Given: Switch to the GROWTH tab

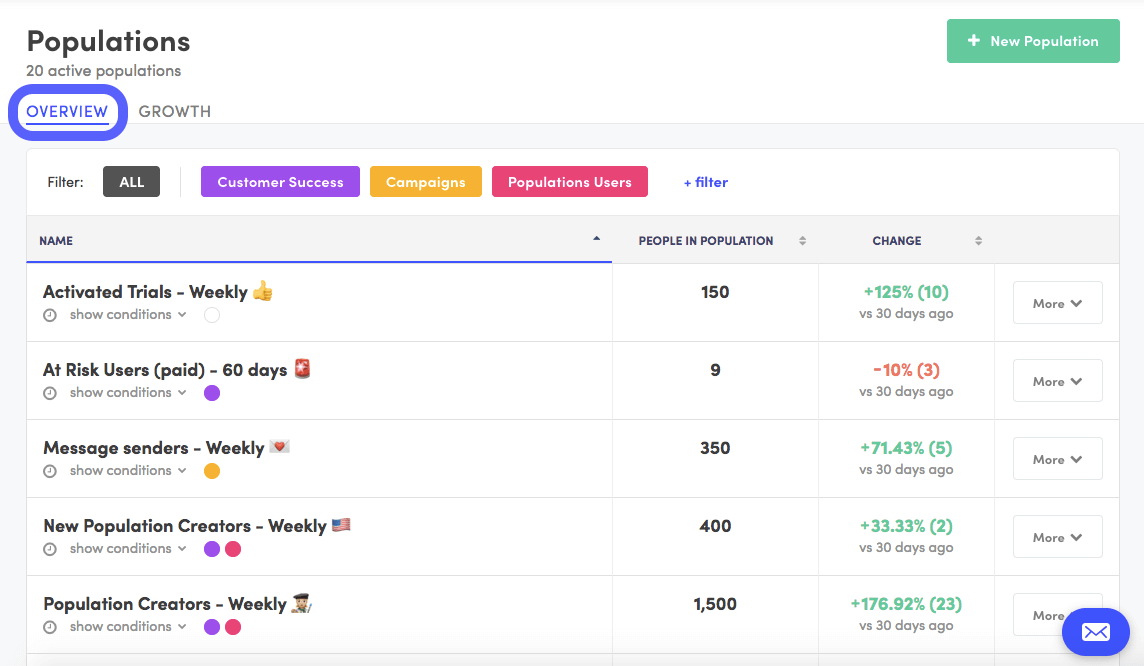Looking at the screenshot, I should 175,111.
